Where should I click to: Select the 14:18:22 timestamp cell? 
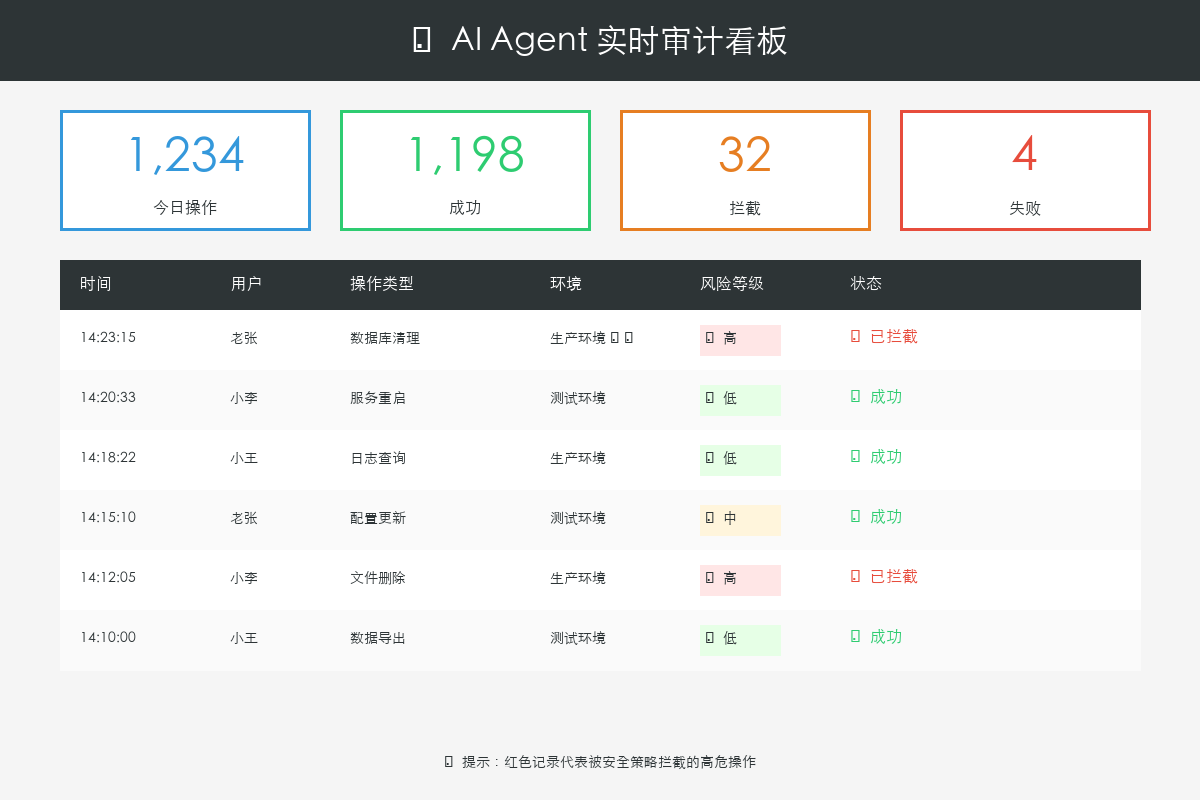(x=108, y=458)
